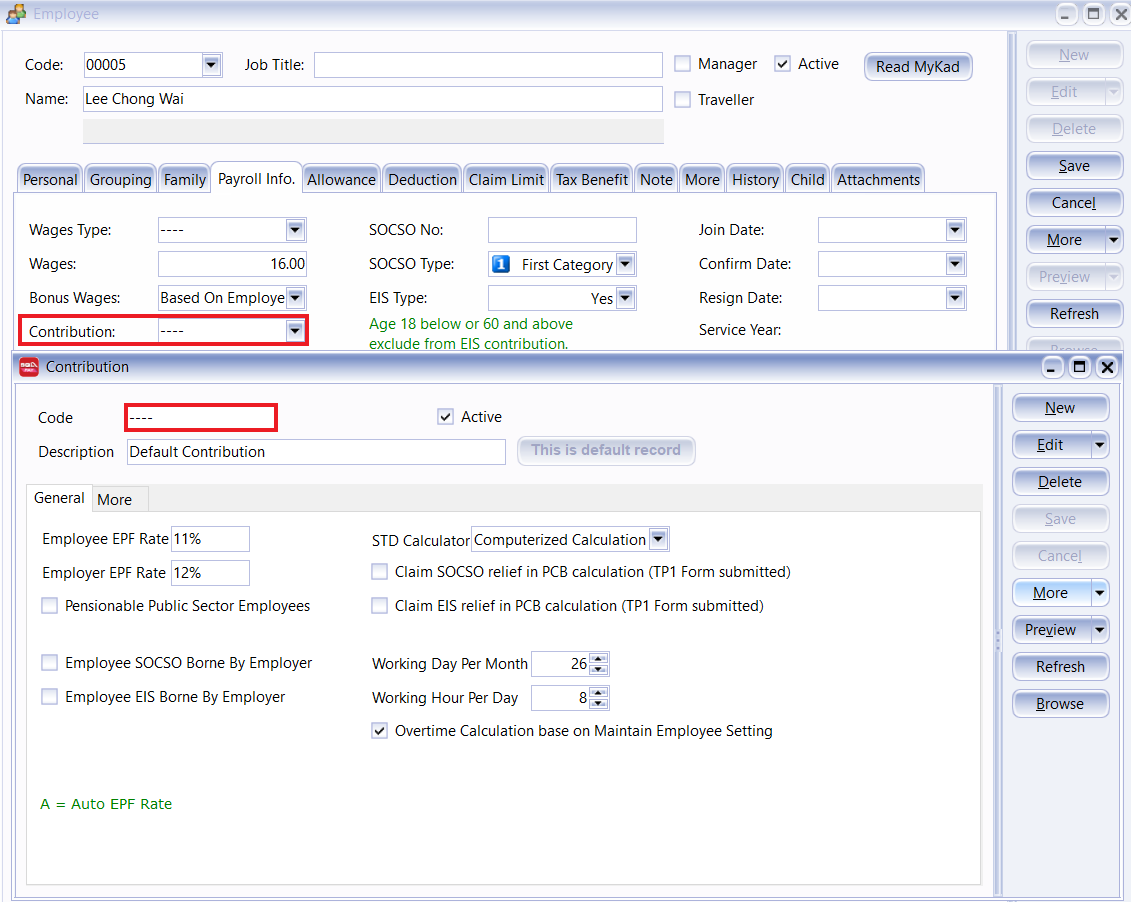Enable the Manager checkbox
This screenshot has height=902, width=1131.
[x=683, y=64]
